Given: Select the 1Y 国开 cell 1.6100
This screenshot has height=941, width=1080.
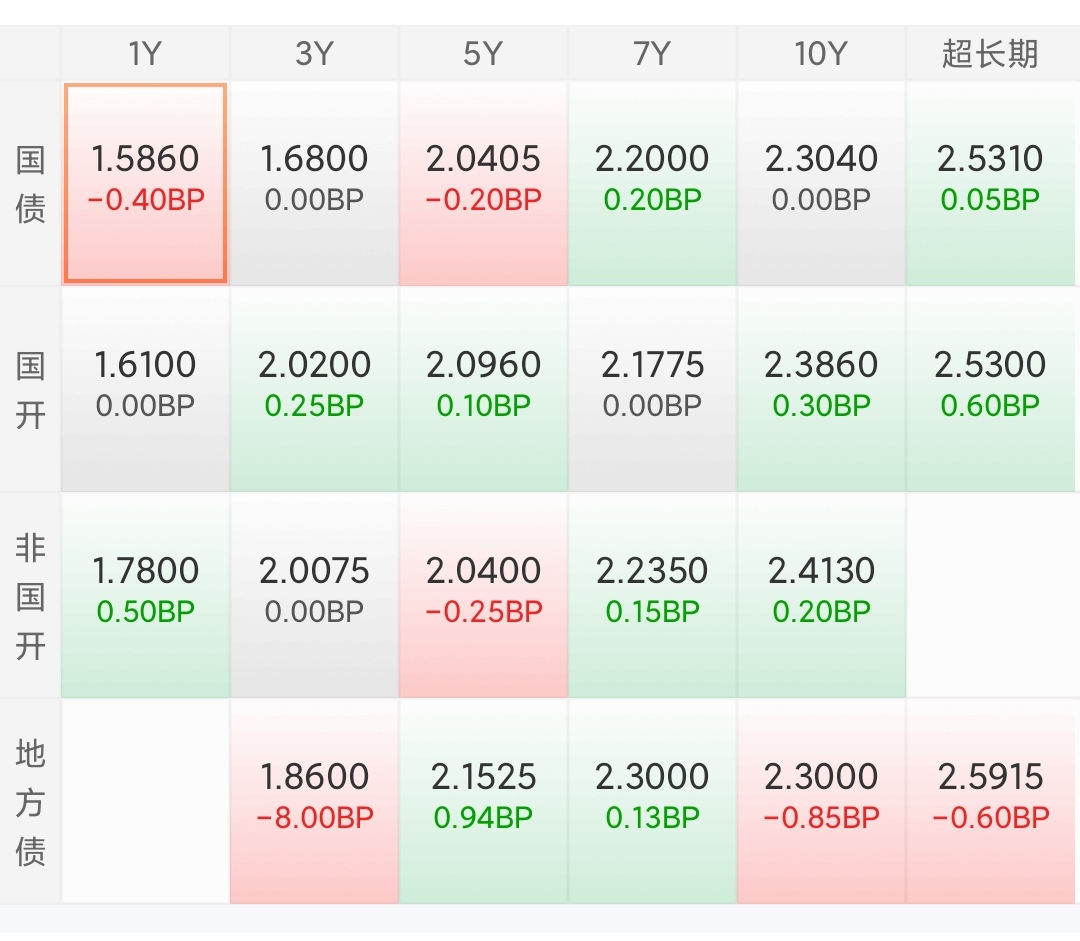Looking at the screenshot, I should tap(146, 389).
